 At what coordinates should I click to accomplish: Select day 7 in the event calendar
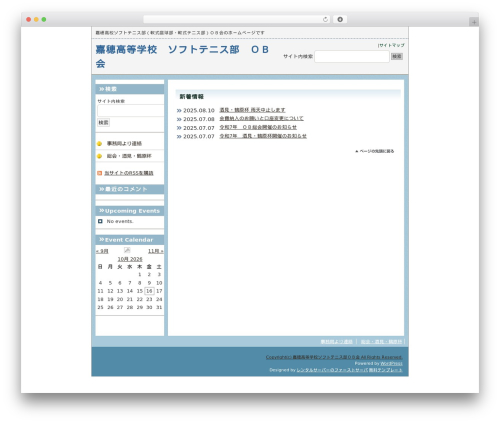coord(130,283)
